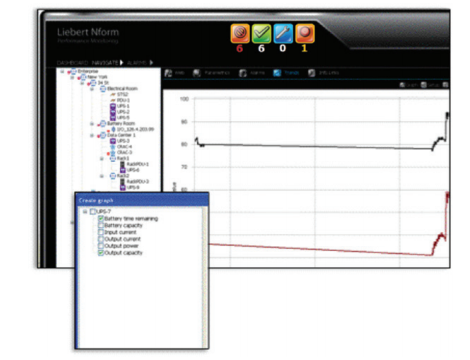The image size is (470, 360).
Task: Select the UPS-1 device icon in tree
Action: [x=113, y=106]
